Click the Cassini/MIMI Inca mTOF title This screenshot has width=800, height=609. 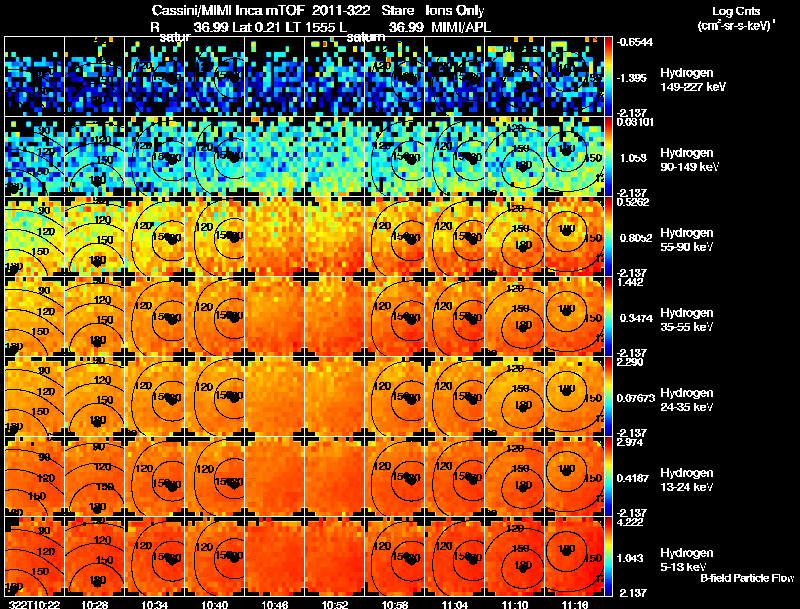tap(228, 10)
